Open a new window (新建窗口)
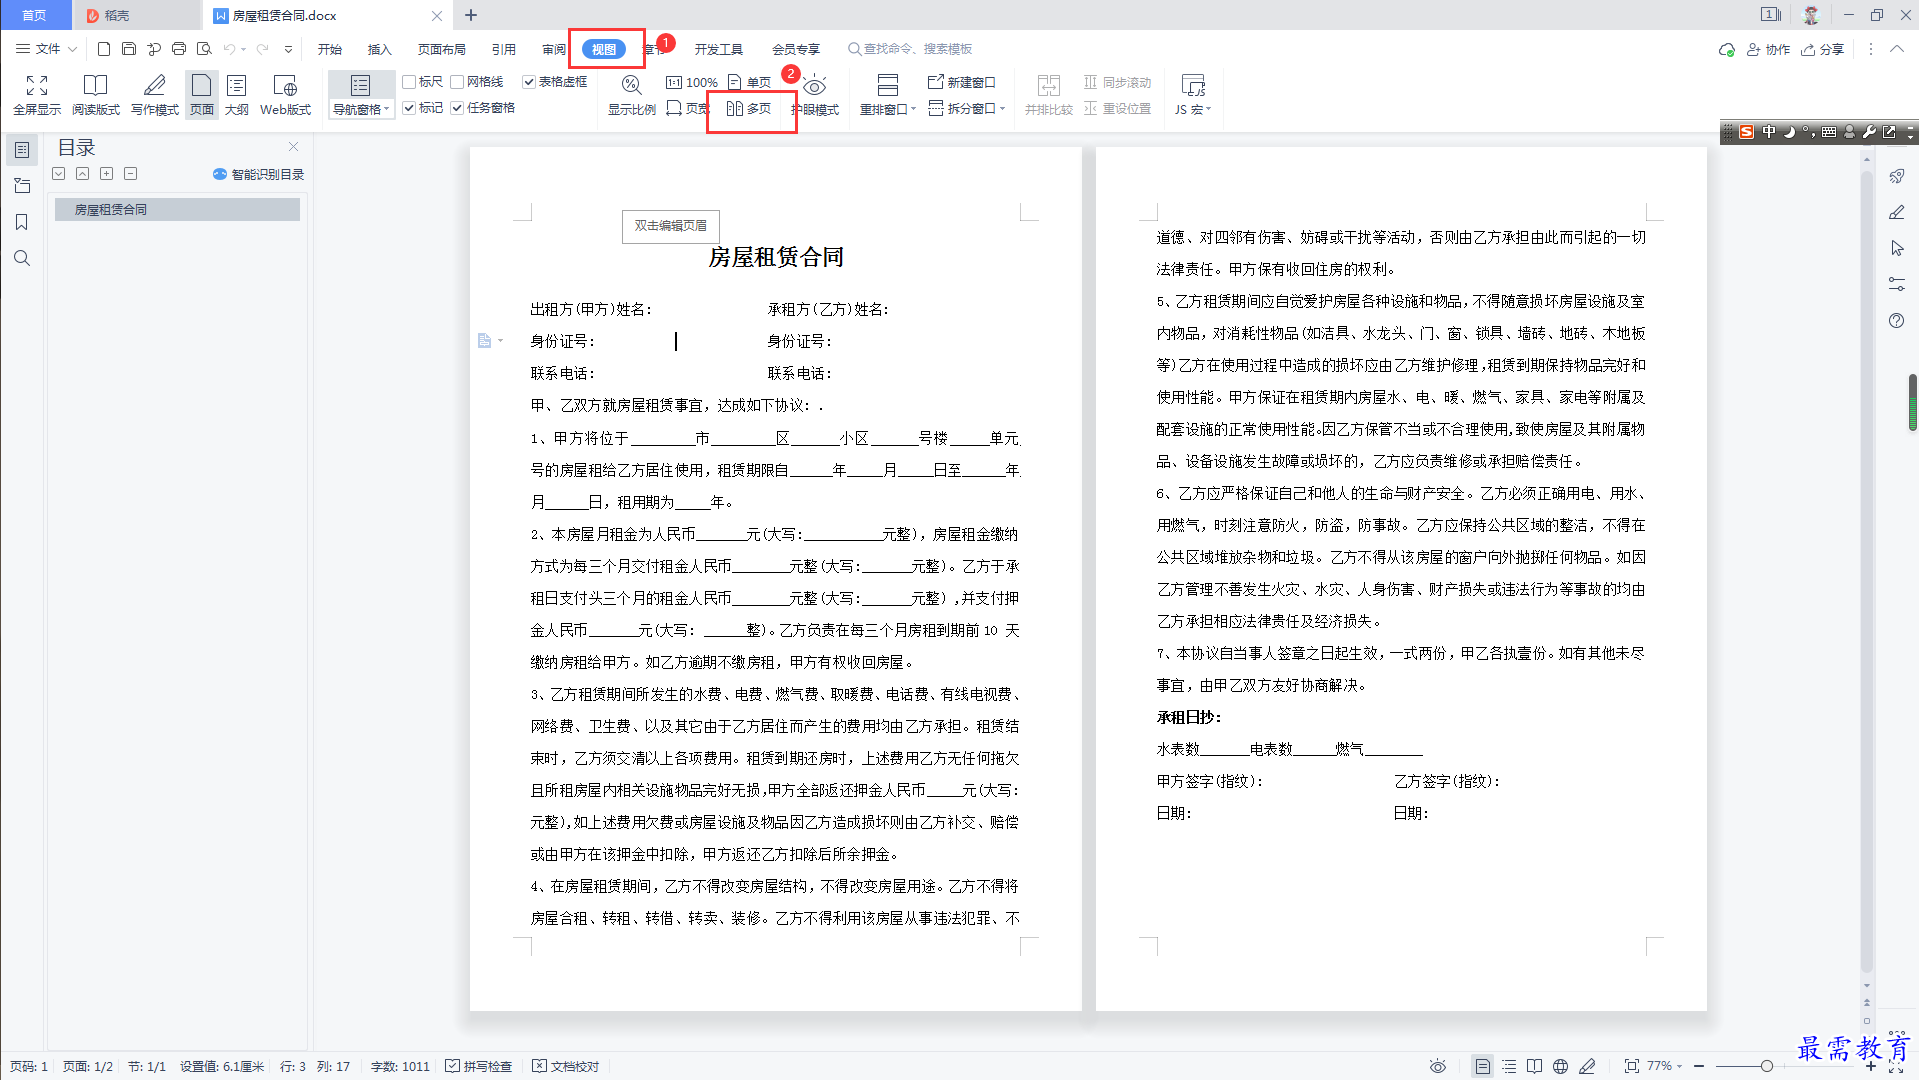Viewport: 1919px width, 1080px height. (962, 82)
